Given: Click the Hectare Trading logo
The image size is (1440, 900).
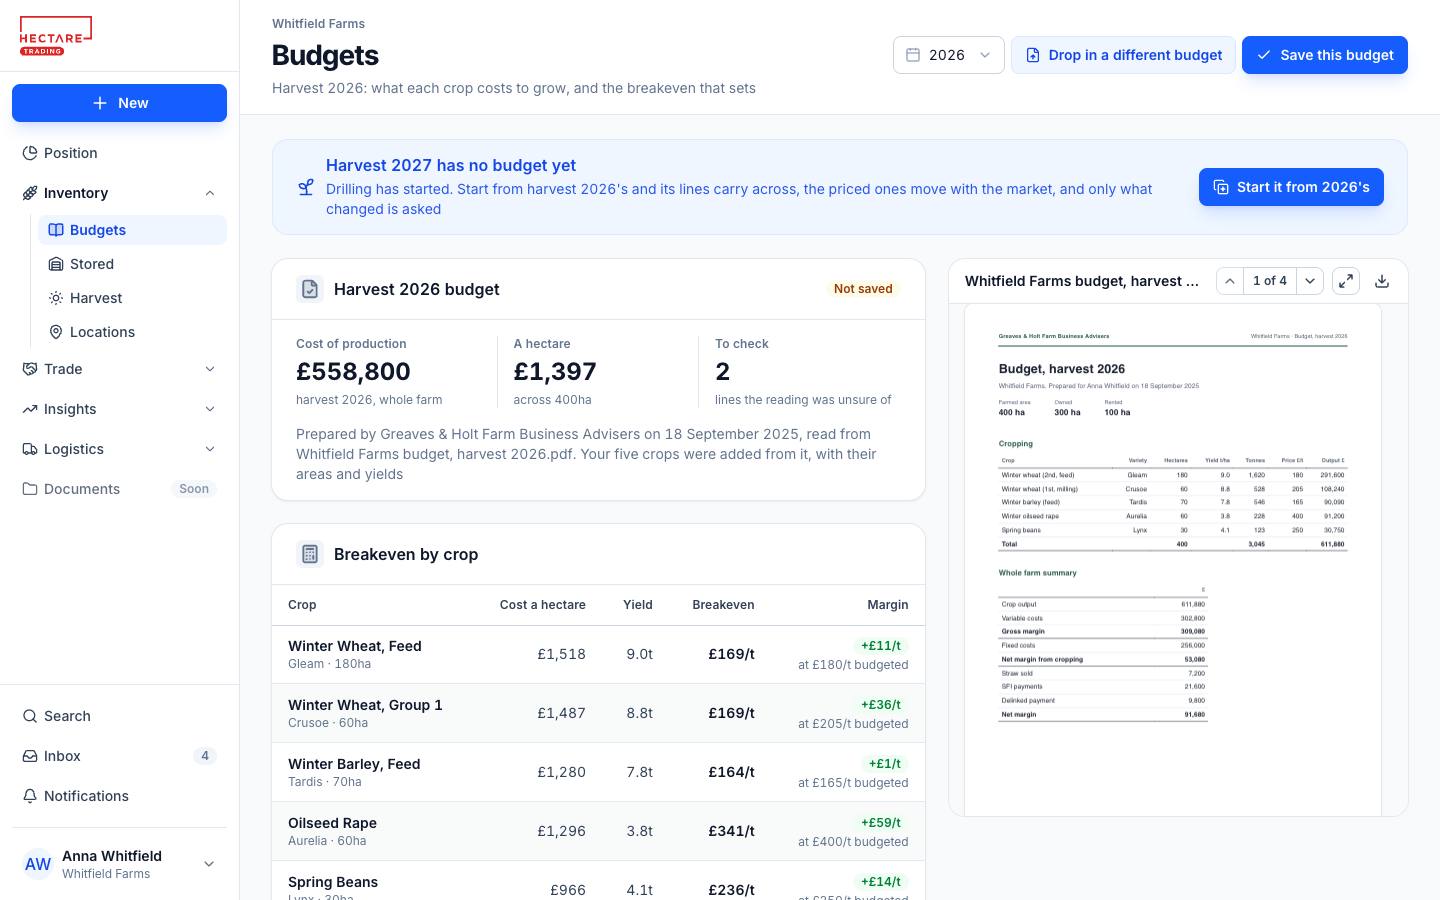Looking at the screenshot, I should click(56, 36).
